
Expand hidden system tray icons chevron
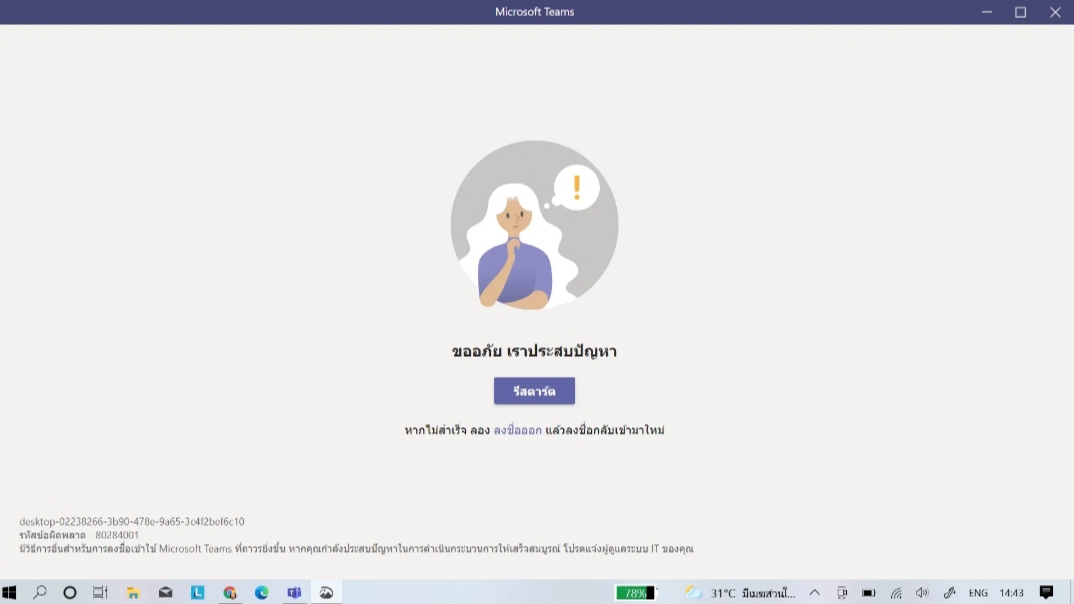pyautogui.click(x=814, y=592)
